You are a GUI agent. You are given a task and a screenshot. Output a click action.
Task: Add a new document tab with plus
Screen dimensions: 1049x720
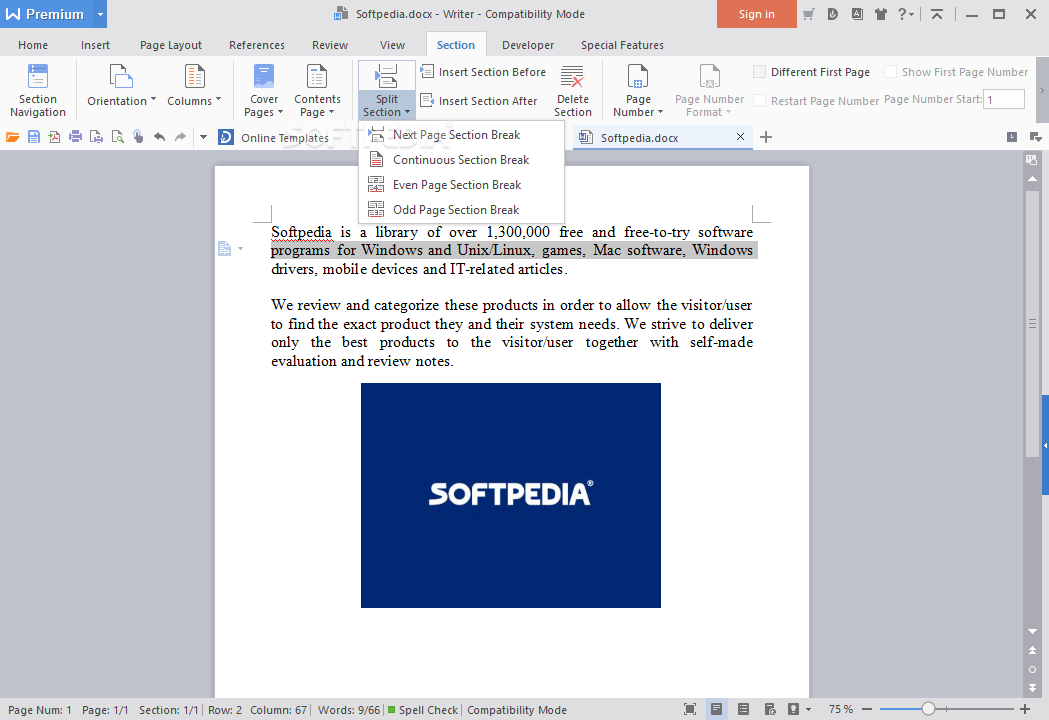[766, 137]
